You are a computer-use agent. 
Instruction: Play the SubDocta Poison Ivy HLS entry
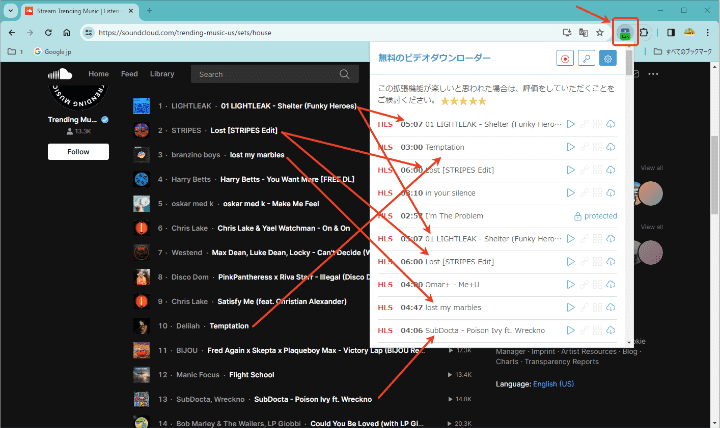point(571,330)
